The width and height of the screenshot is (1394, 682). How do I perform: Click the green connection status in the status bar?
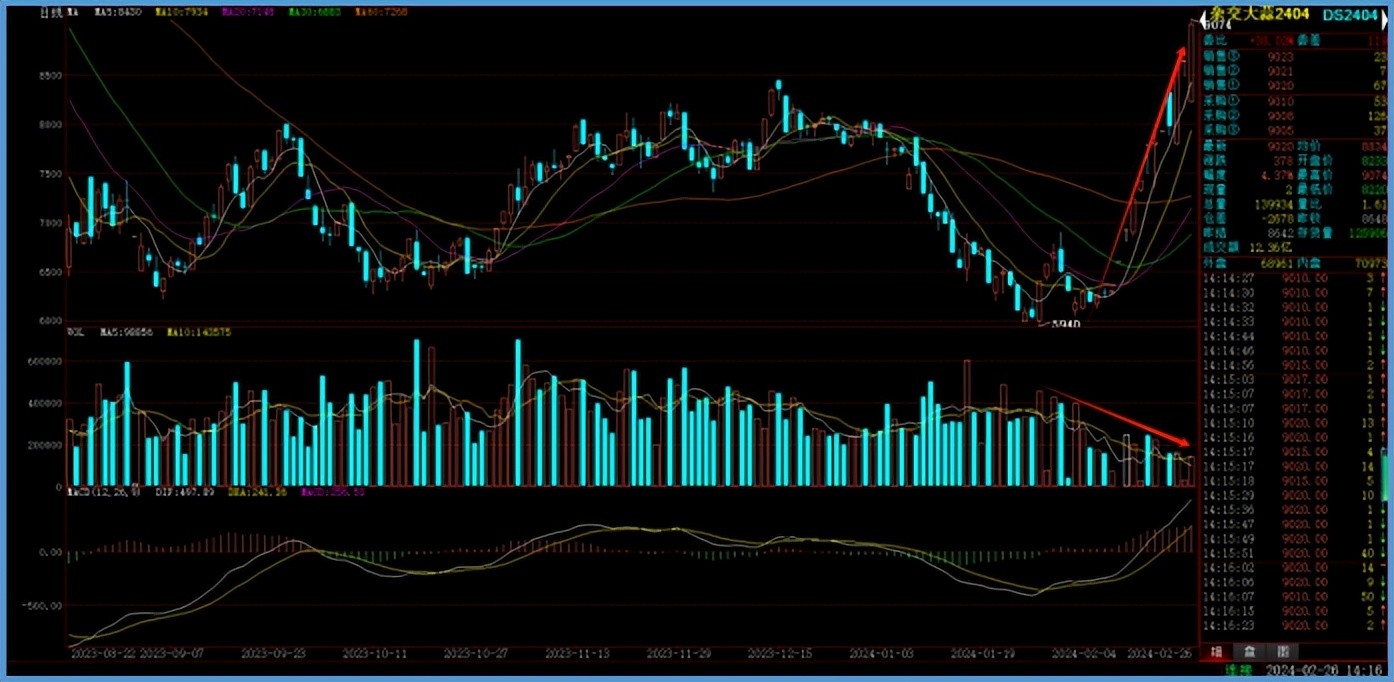click(x=1240, y=669)
